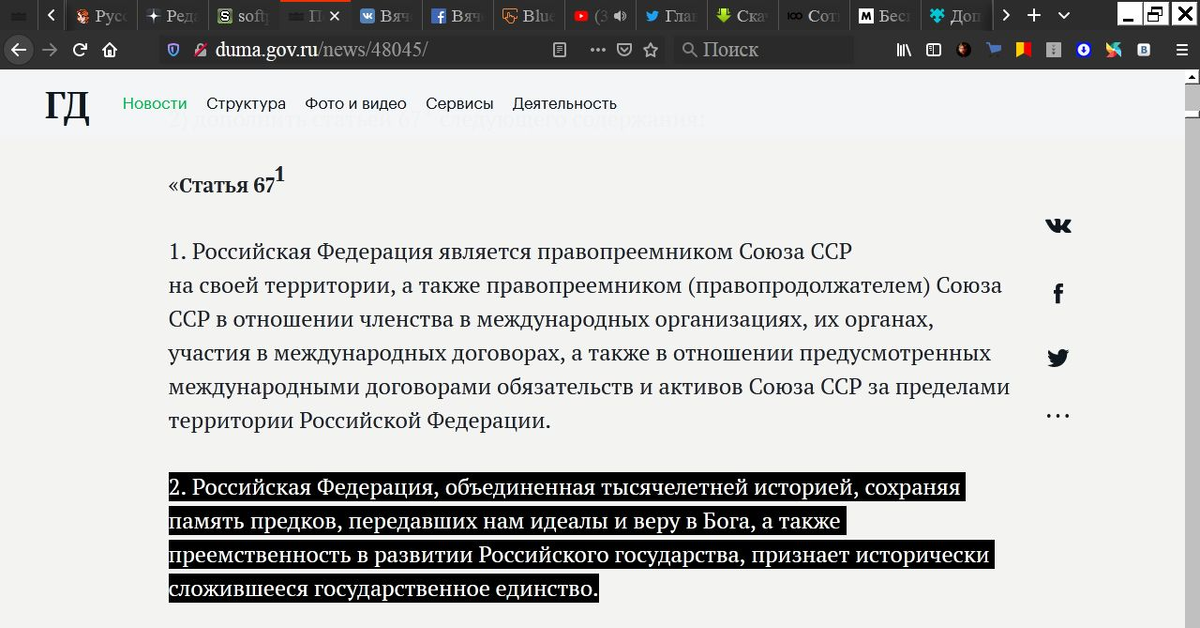Switch to the Русс tab
The image size is (1200, 628).
click(x=102, y=16)
